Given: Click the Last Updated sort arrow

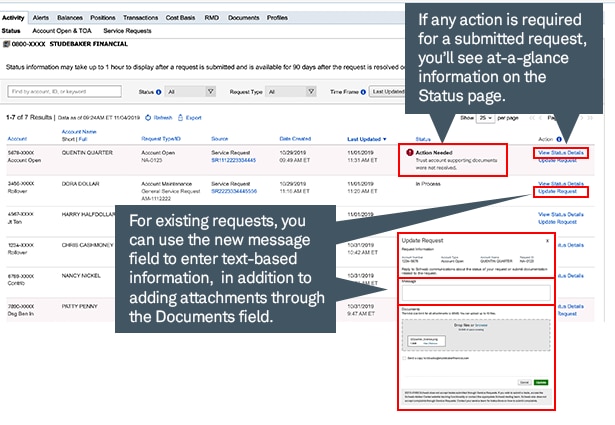Looking at the screenshot, I should (384, 139).
